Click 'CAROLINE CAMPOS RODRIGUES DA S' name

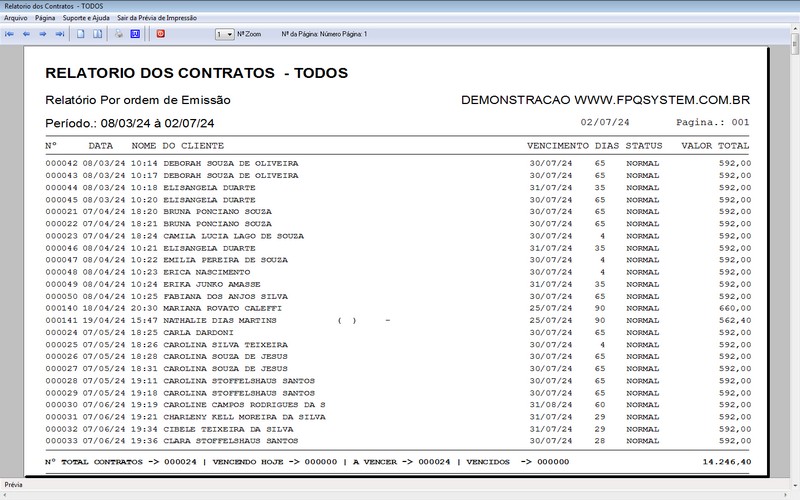click(244, 405)
